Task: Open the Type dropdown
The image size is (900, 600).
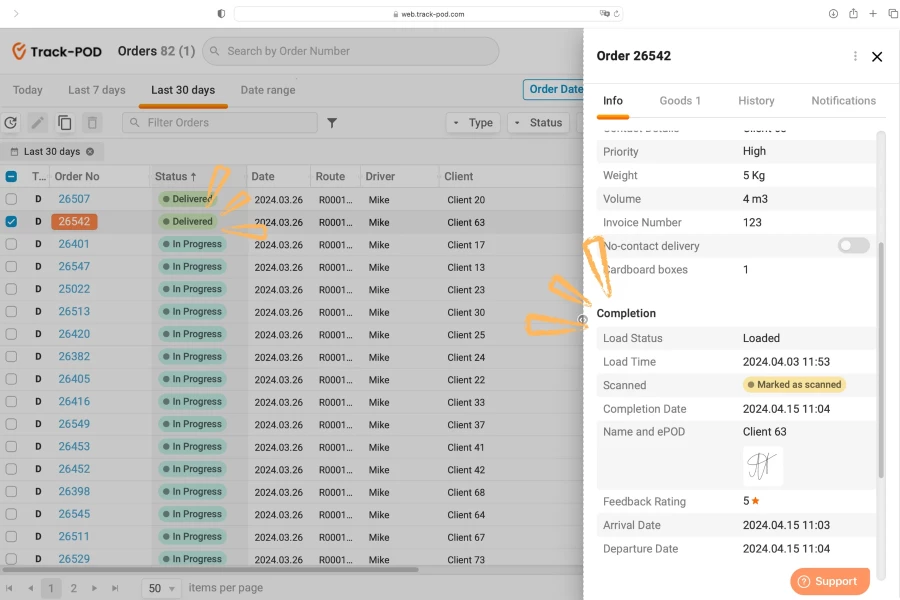Action: 473,122
